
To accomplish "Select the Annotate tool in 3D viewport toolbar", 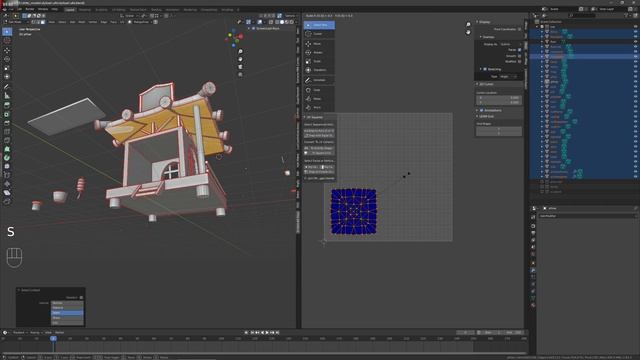I will [7, 87].
